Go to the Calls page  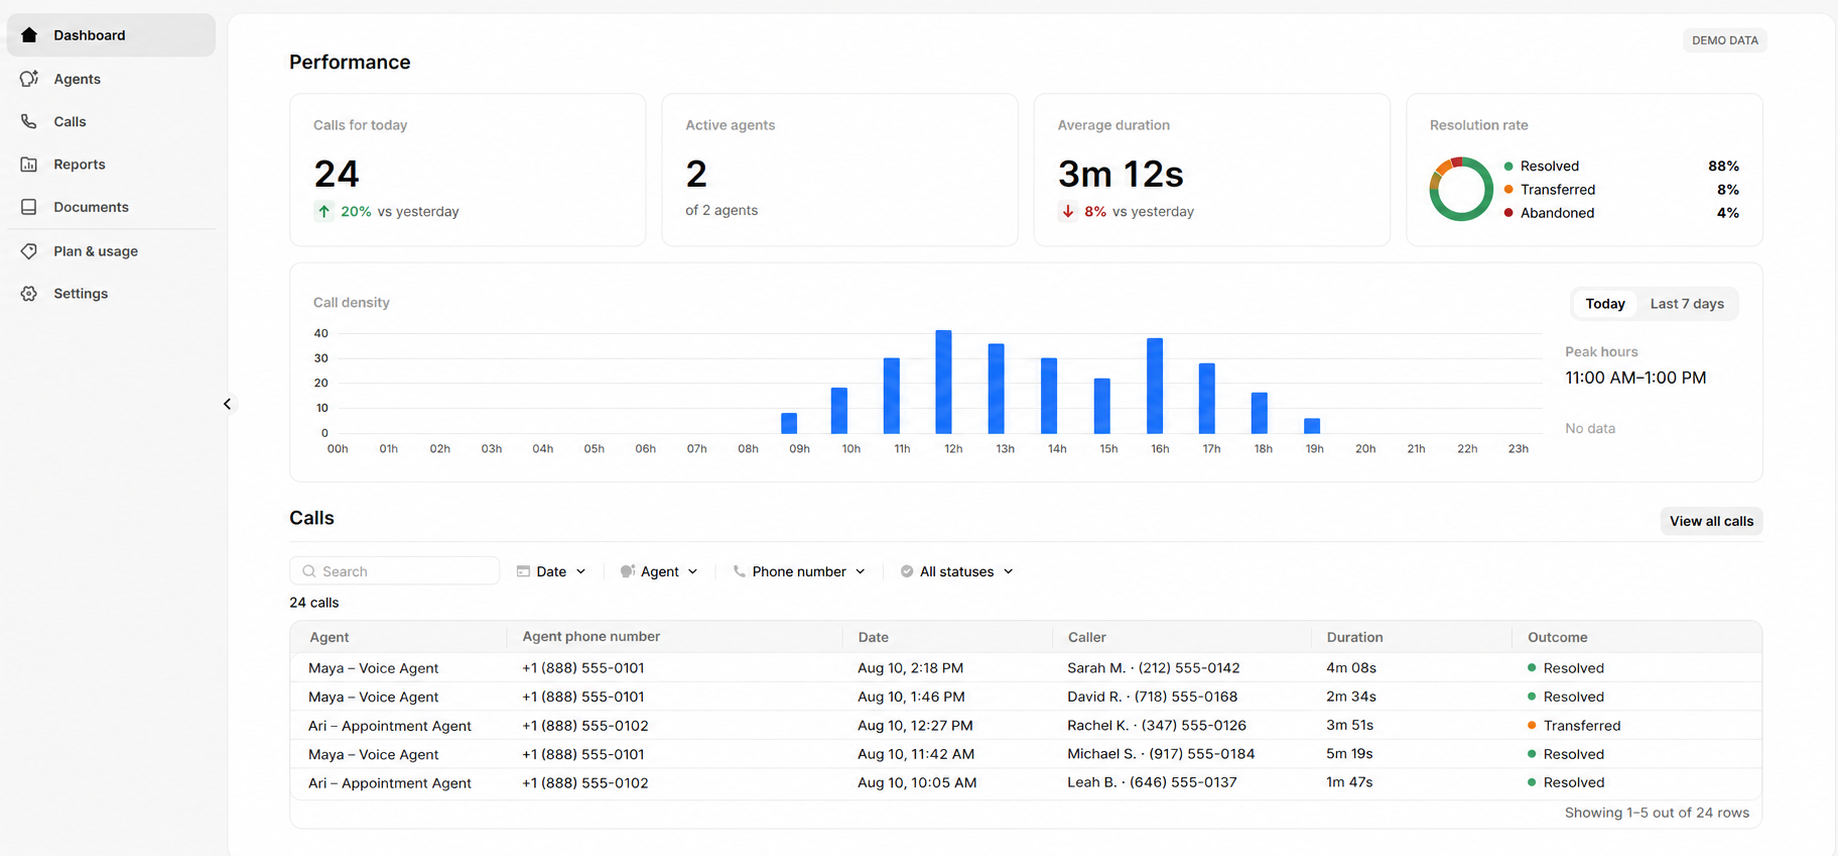click(111, 122)
